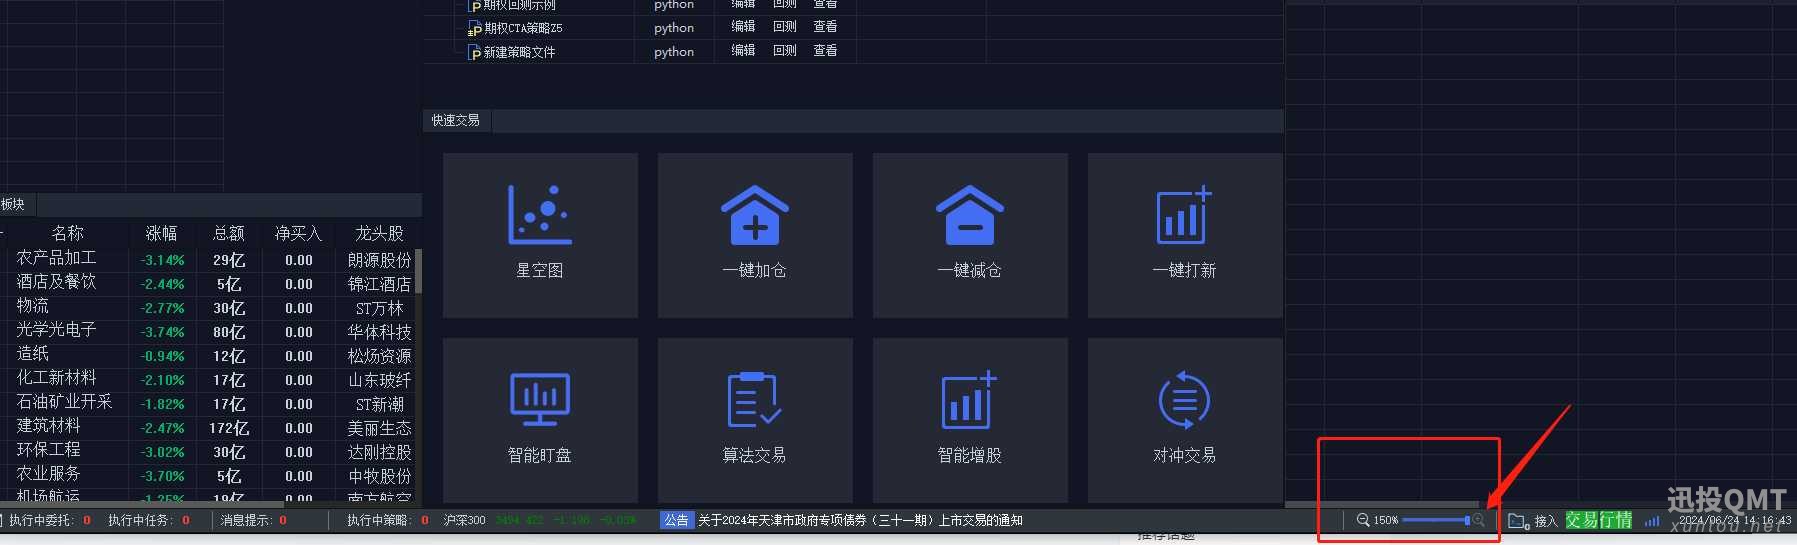Click the folder icon next to 接入
This screenshot has width=1797, height=545.
(x=1518, y=521)
